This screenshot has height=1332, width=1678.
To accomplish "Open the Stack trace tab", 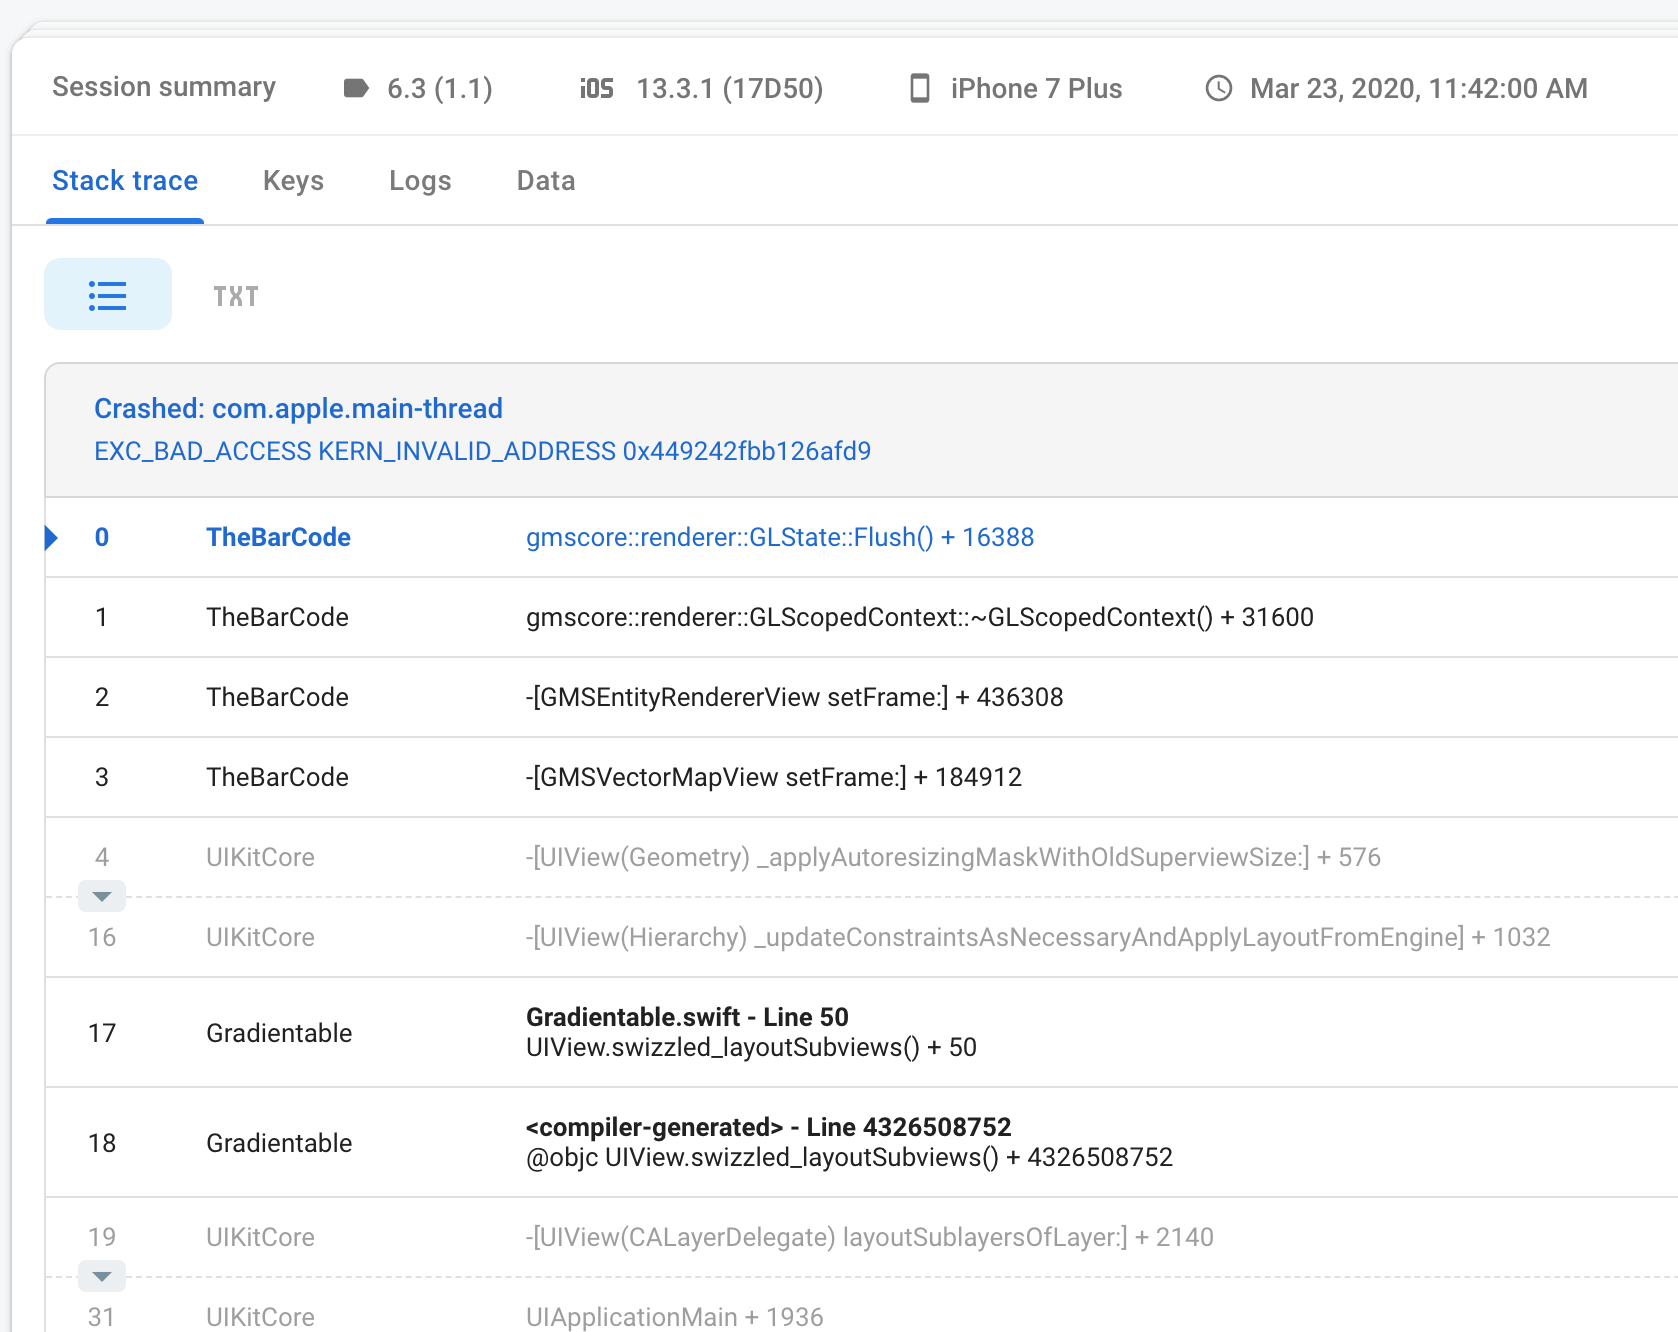I will (125, 181).
